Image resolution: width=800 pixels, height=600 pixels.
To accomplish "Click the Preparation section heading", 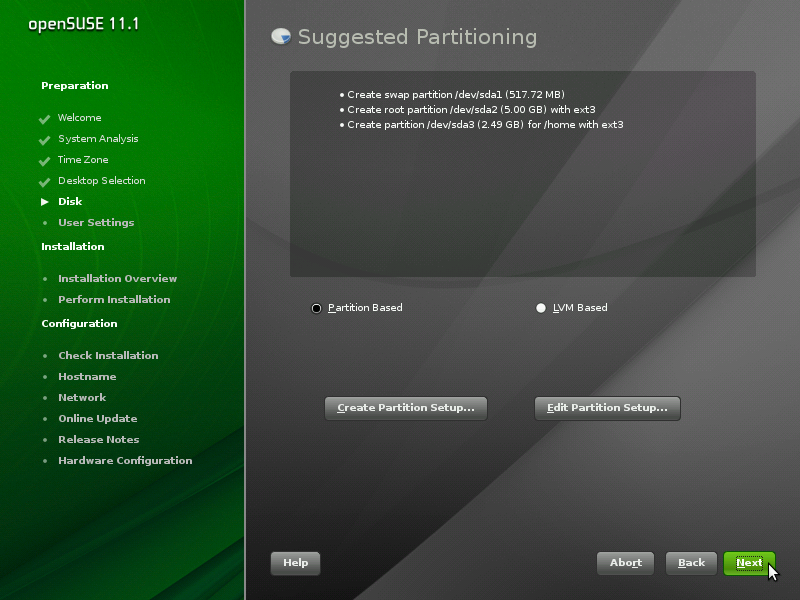I will coord(74,86).
